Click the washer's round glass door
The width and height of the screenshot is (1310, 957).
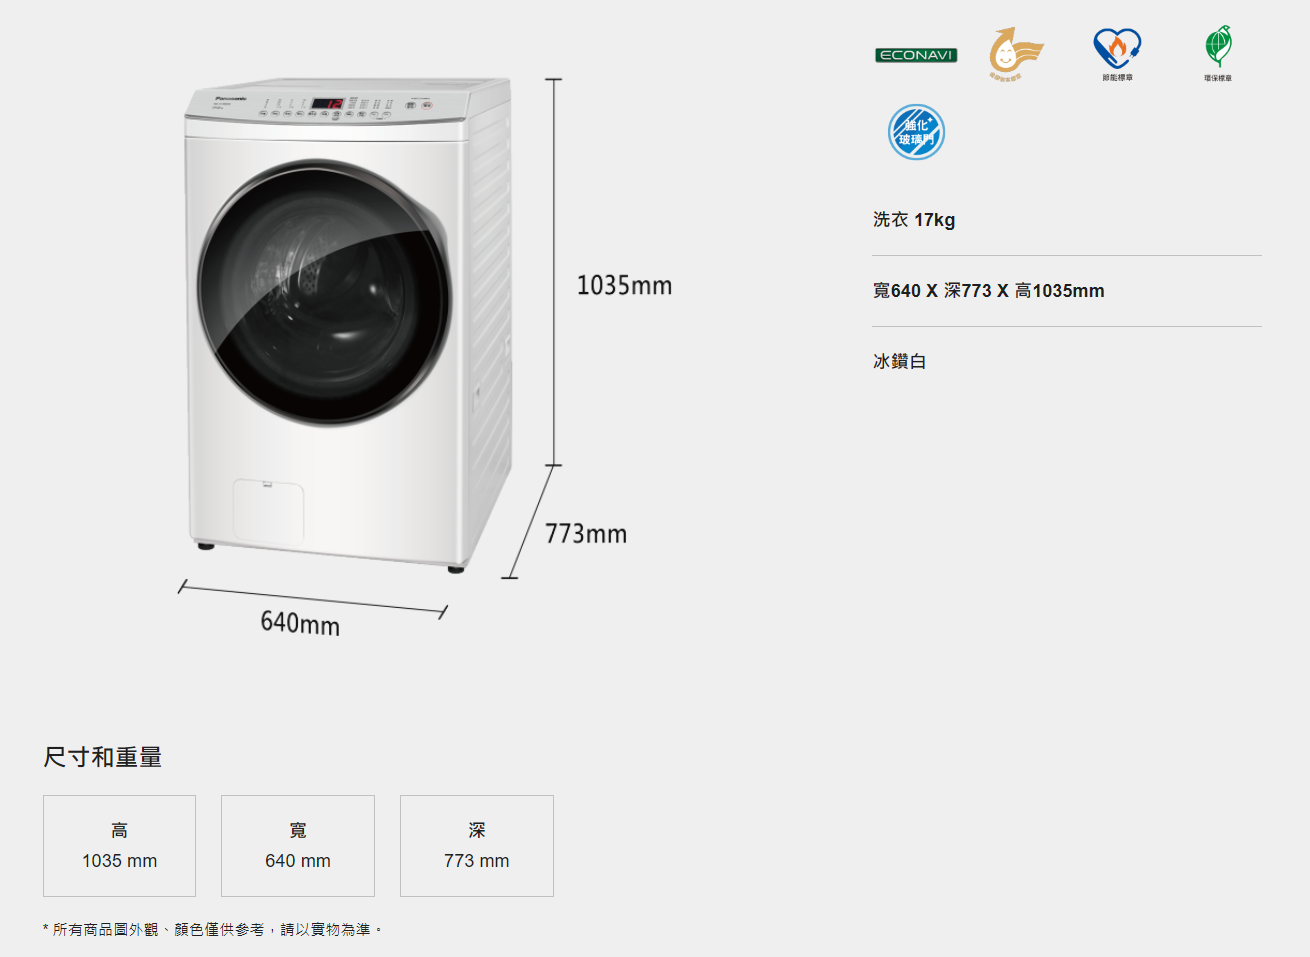(324, 293)
